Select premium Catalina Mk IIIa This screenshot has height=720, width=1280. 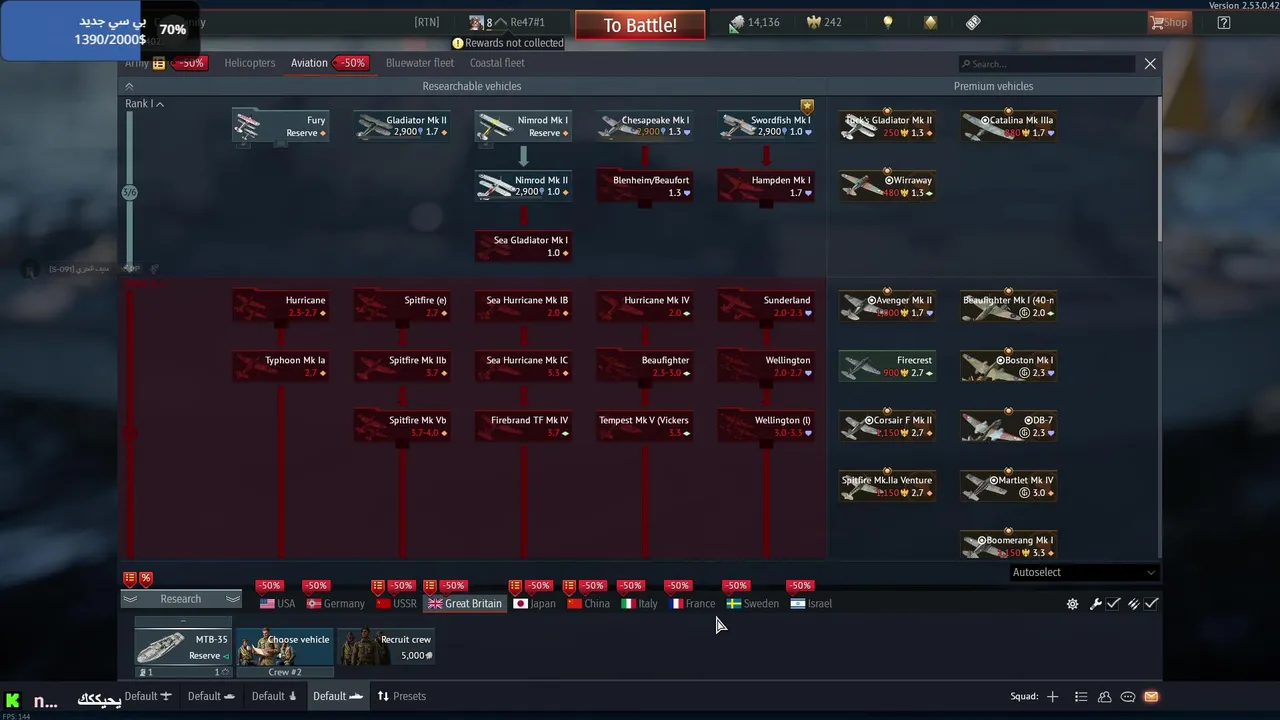click(1008, 126)
